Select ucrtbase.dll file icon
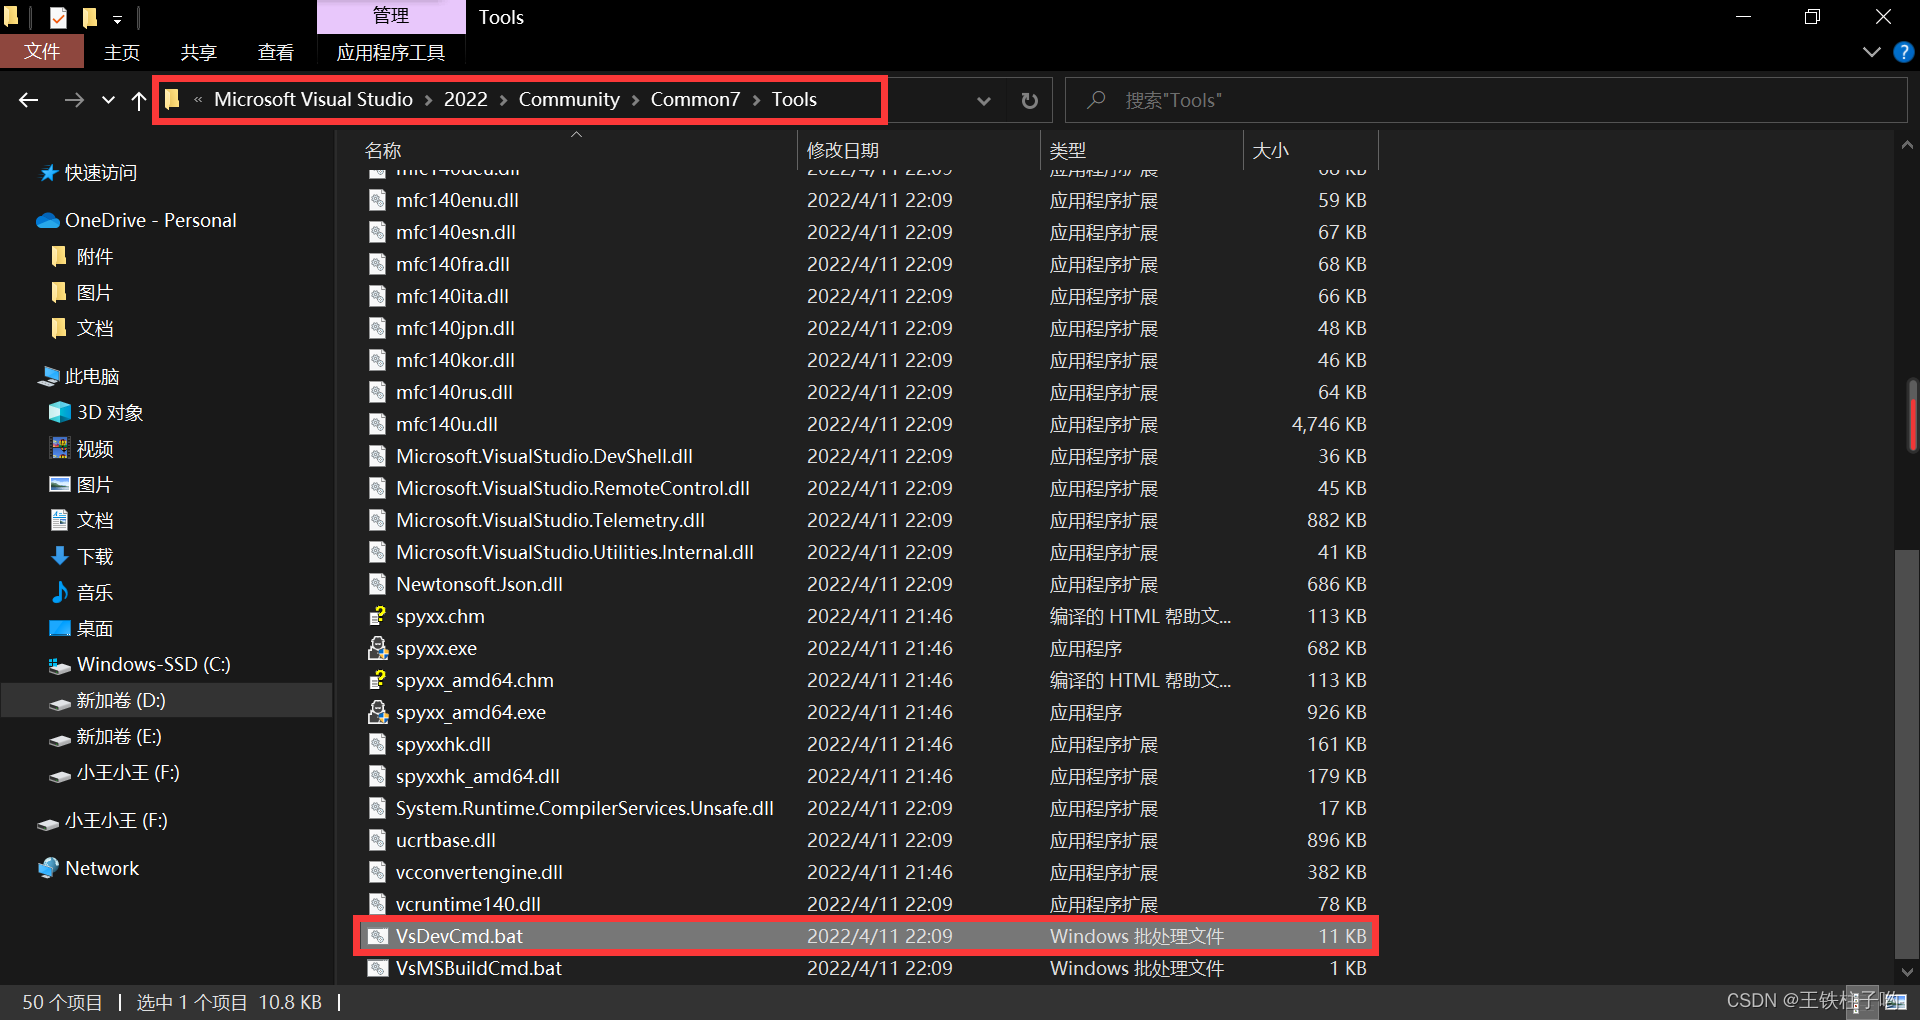The height and width of the screenshot is (1020, 1920). (377, 840)
